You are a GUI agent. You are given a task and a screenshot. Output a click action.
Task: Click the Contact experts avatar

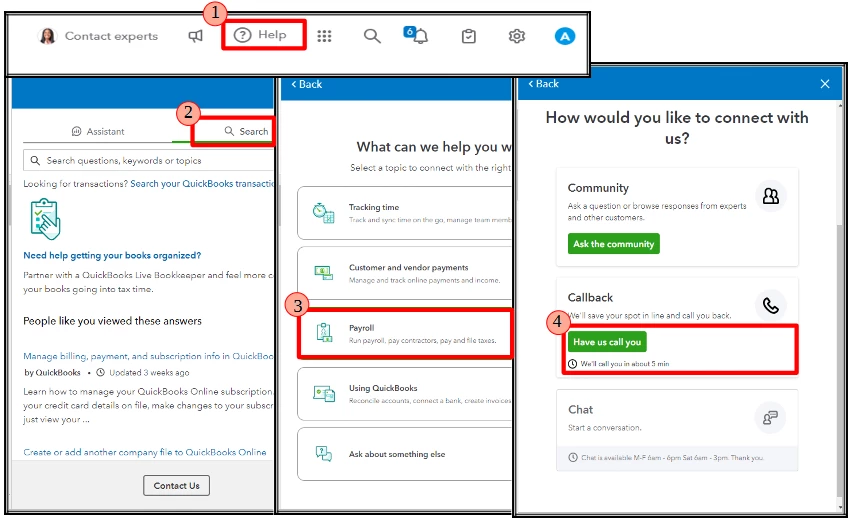(x=47, y=36)
